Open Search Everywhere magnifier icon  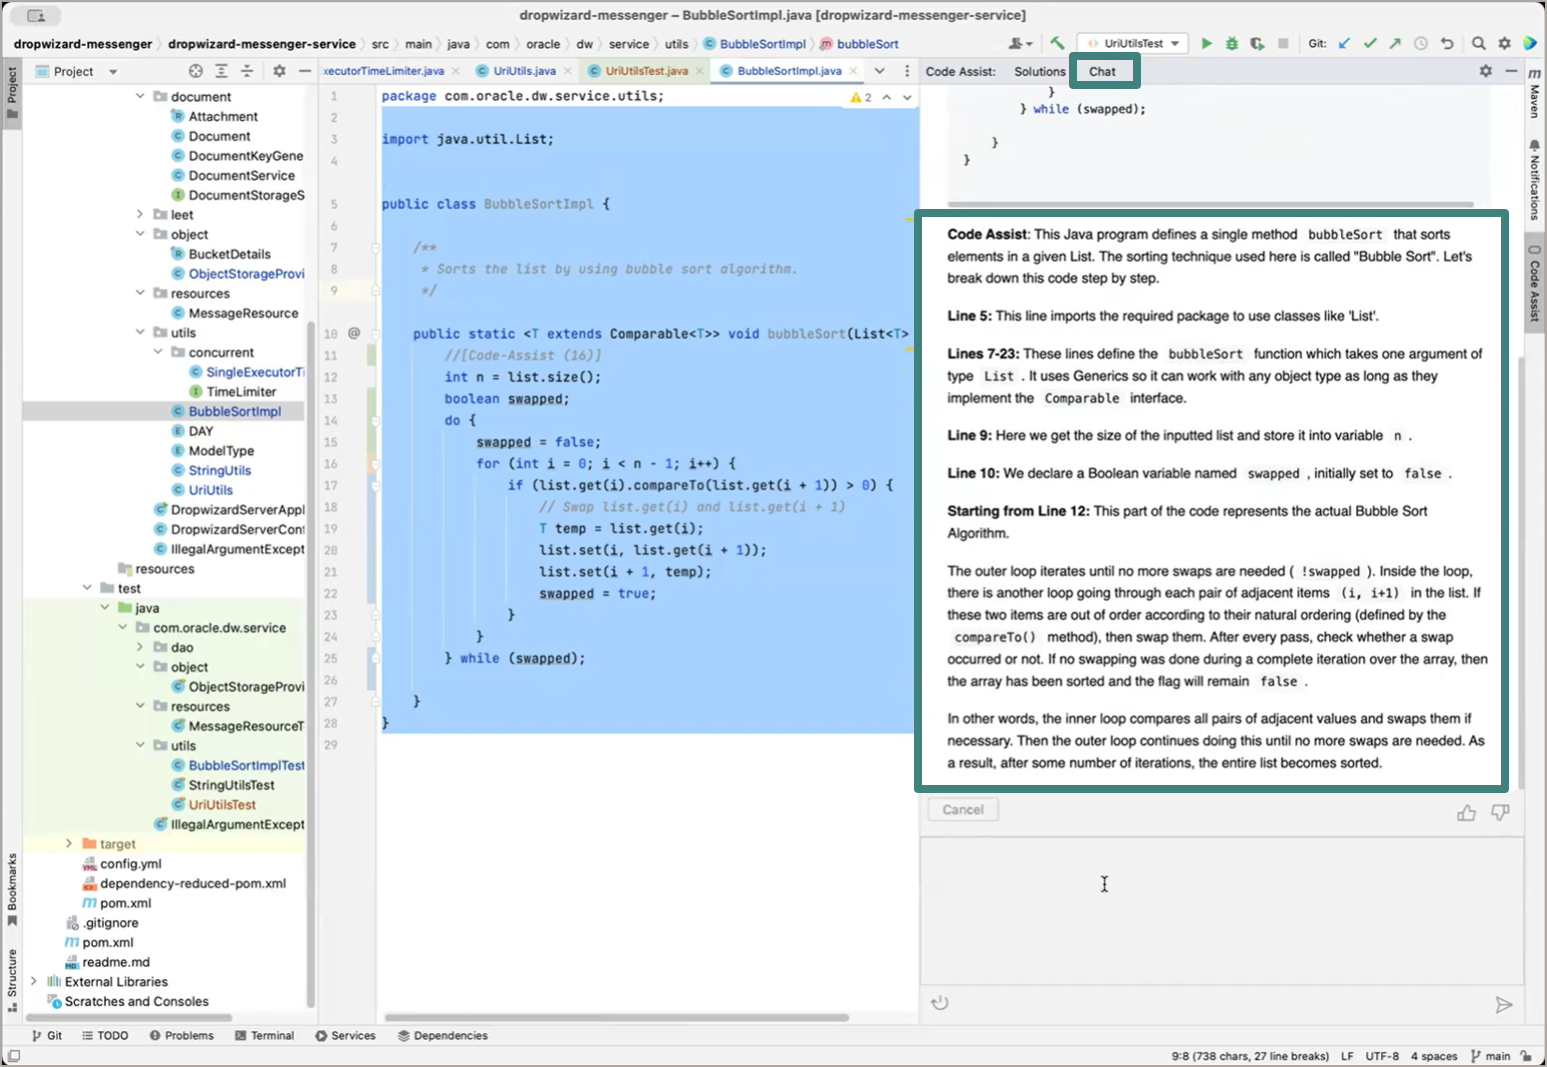[x=1478, y=44]
